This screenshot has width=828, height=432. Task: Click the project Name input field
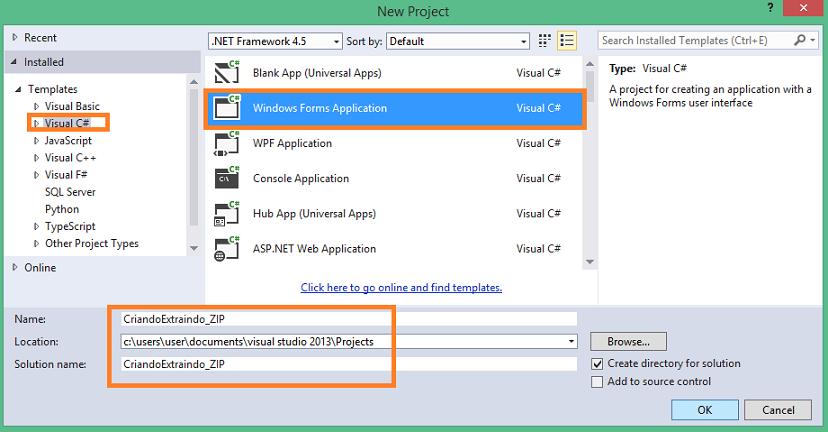(x=349, y=319)
